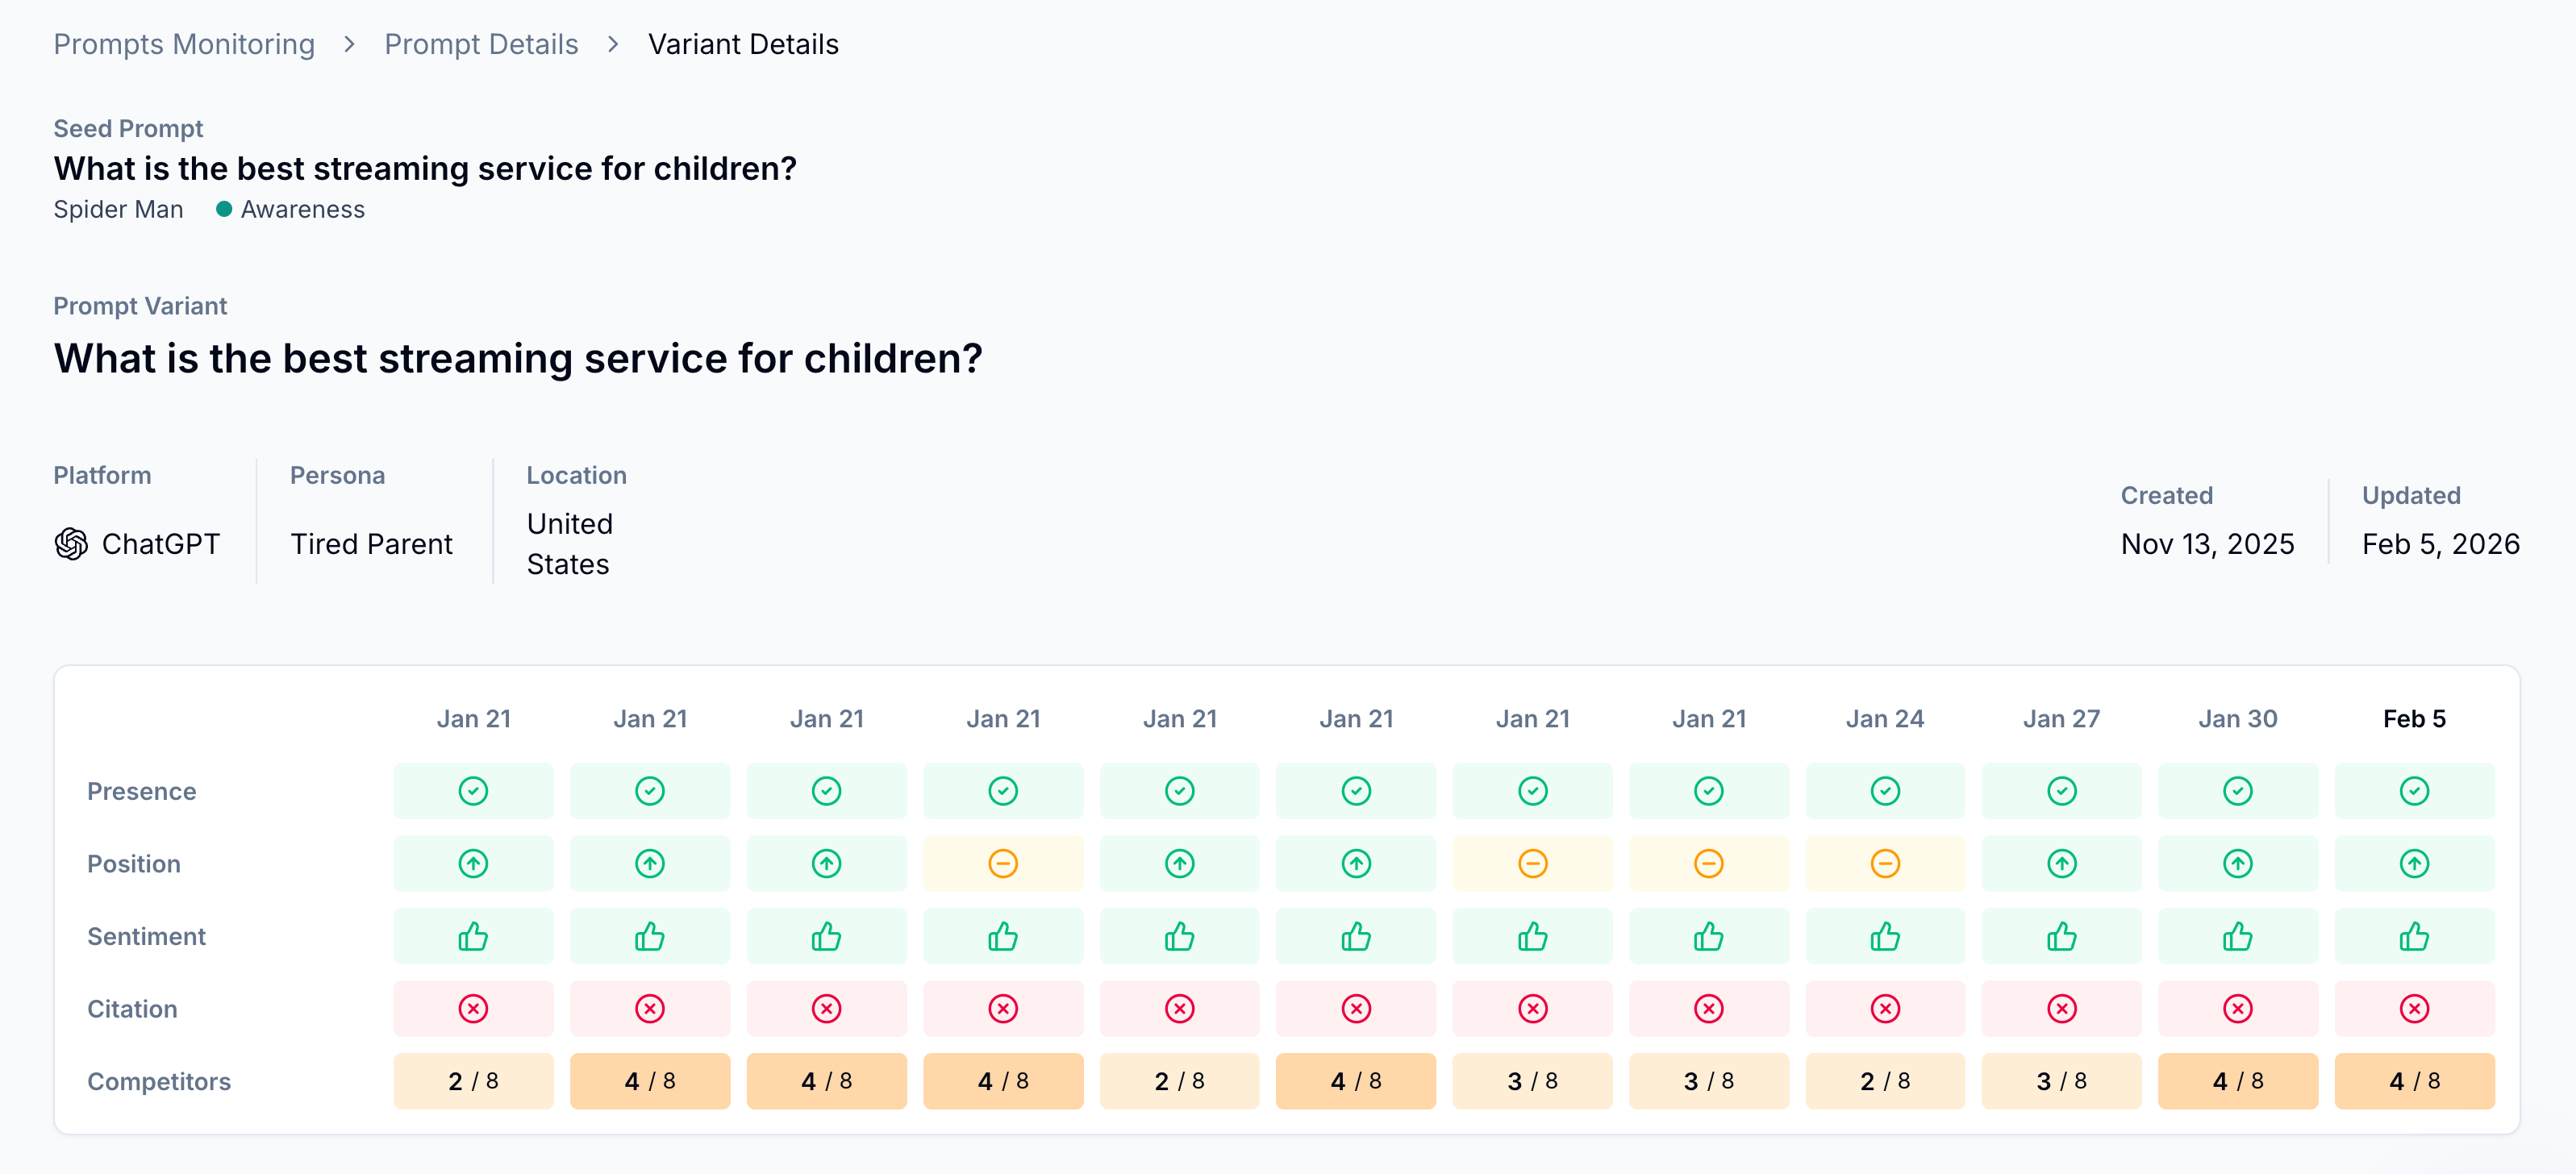Click the Sentiment thumbs-up under Jan 30
The height and width of the screenshot is (1174, 2576).
(x=2237, y=936)
